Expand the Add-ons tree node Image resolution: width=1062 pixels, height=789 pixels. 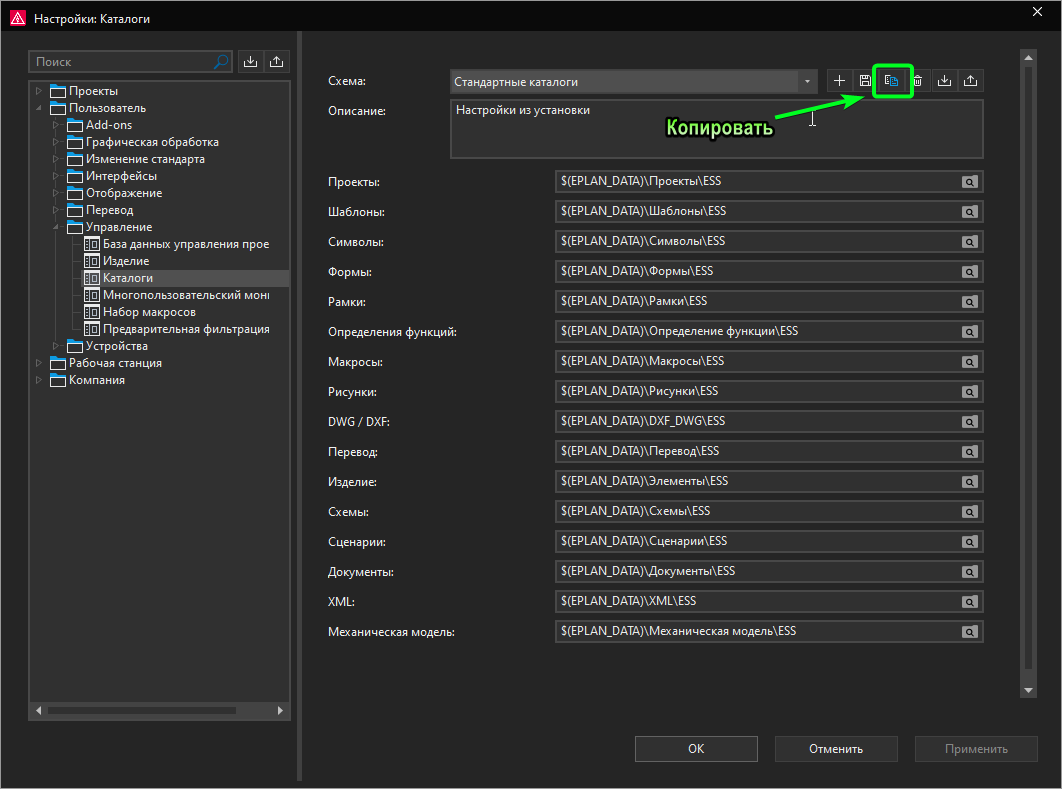pos(56,125)
